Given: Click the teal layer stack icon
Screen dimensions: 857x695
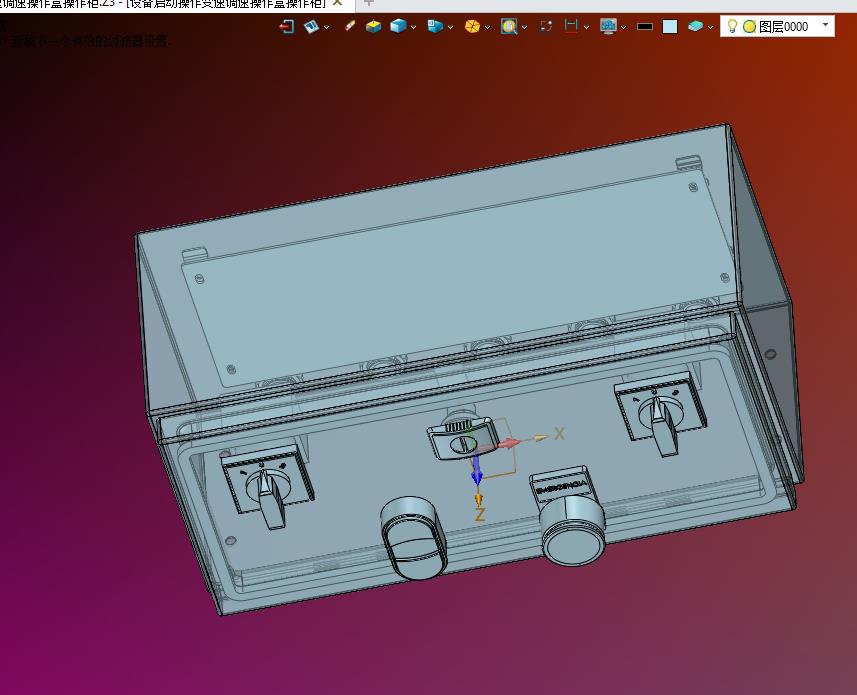Looking at the screenshot, I should point(695,26).
